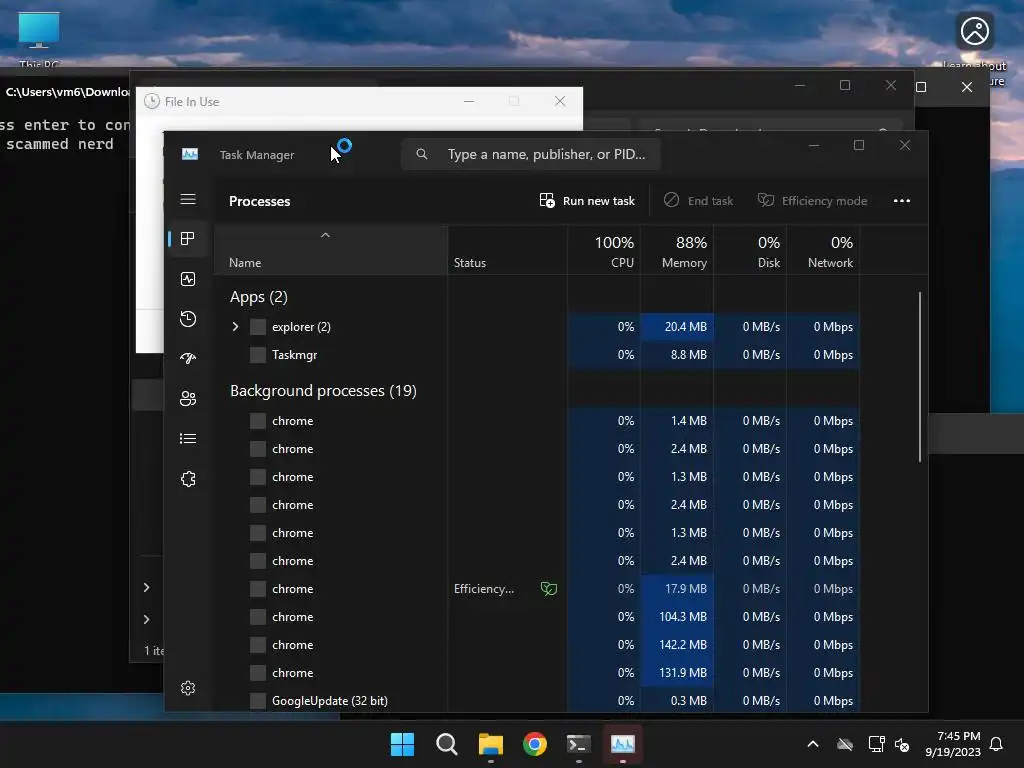
Task: Focus the Task Manager search field
Action: [531, 154]
